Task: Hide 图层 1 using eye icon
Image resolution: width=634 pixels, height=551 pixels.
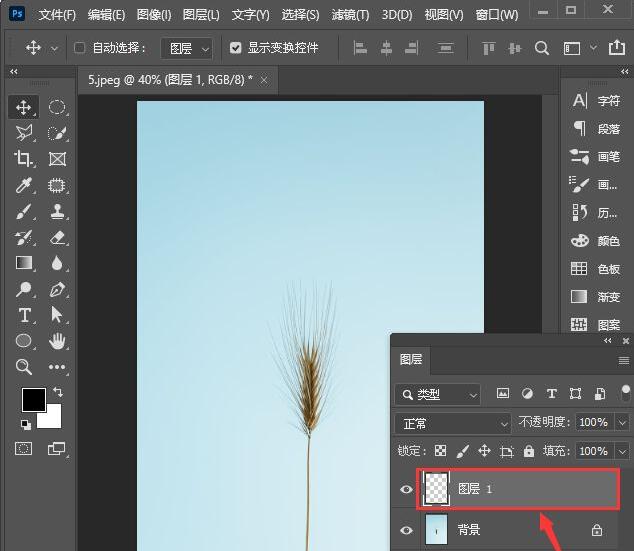Action: (406, 489)
